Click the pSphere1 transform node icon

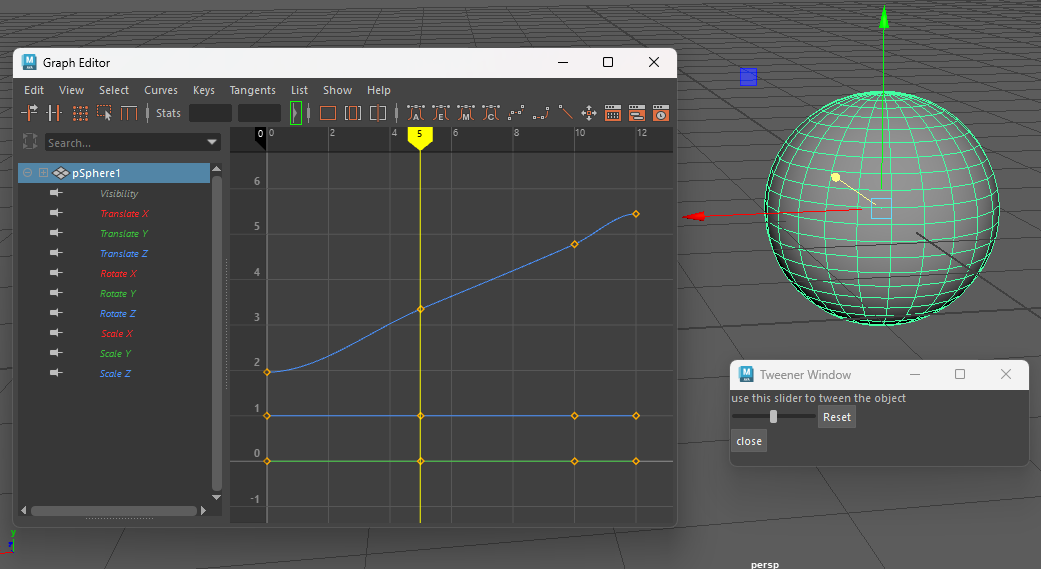coord(61,173)
